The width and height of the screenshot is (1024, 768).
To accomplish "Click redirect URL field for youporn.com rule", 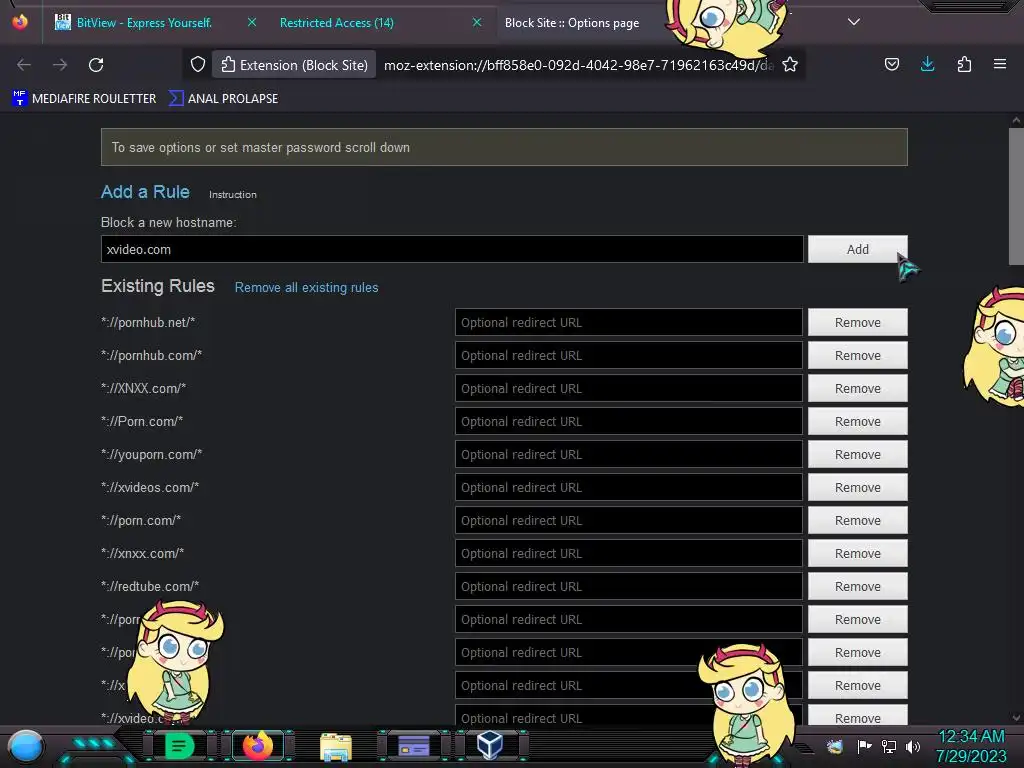I will tap(629, 455).
